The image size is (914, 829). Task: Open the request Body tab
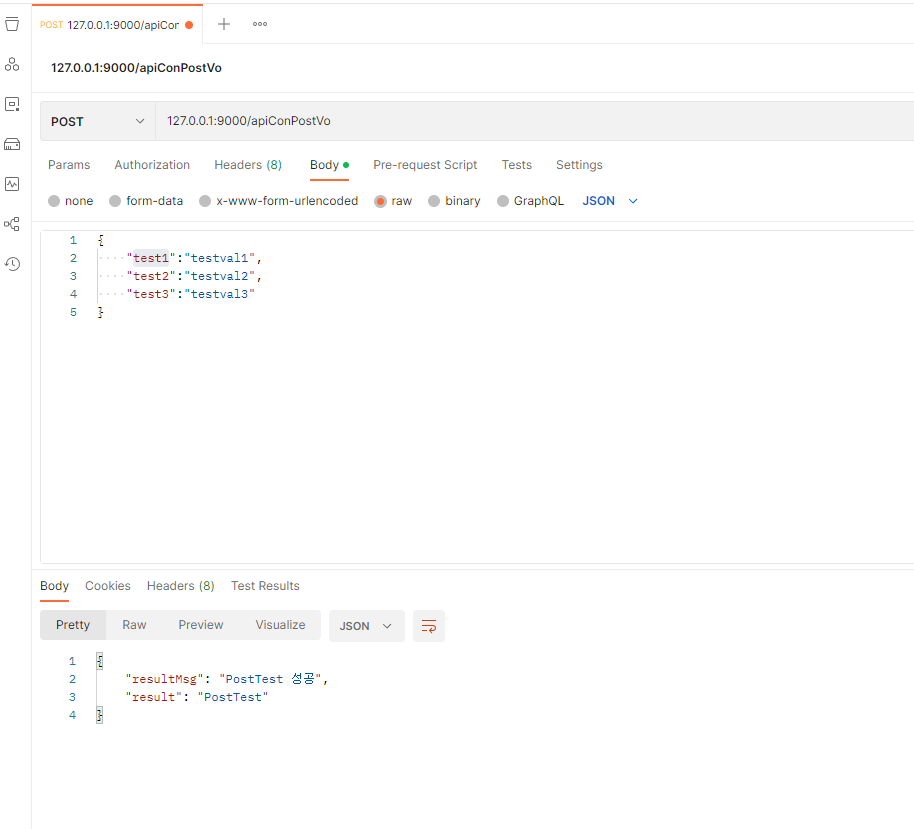point(329,165)
